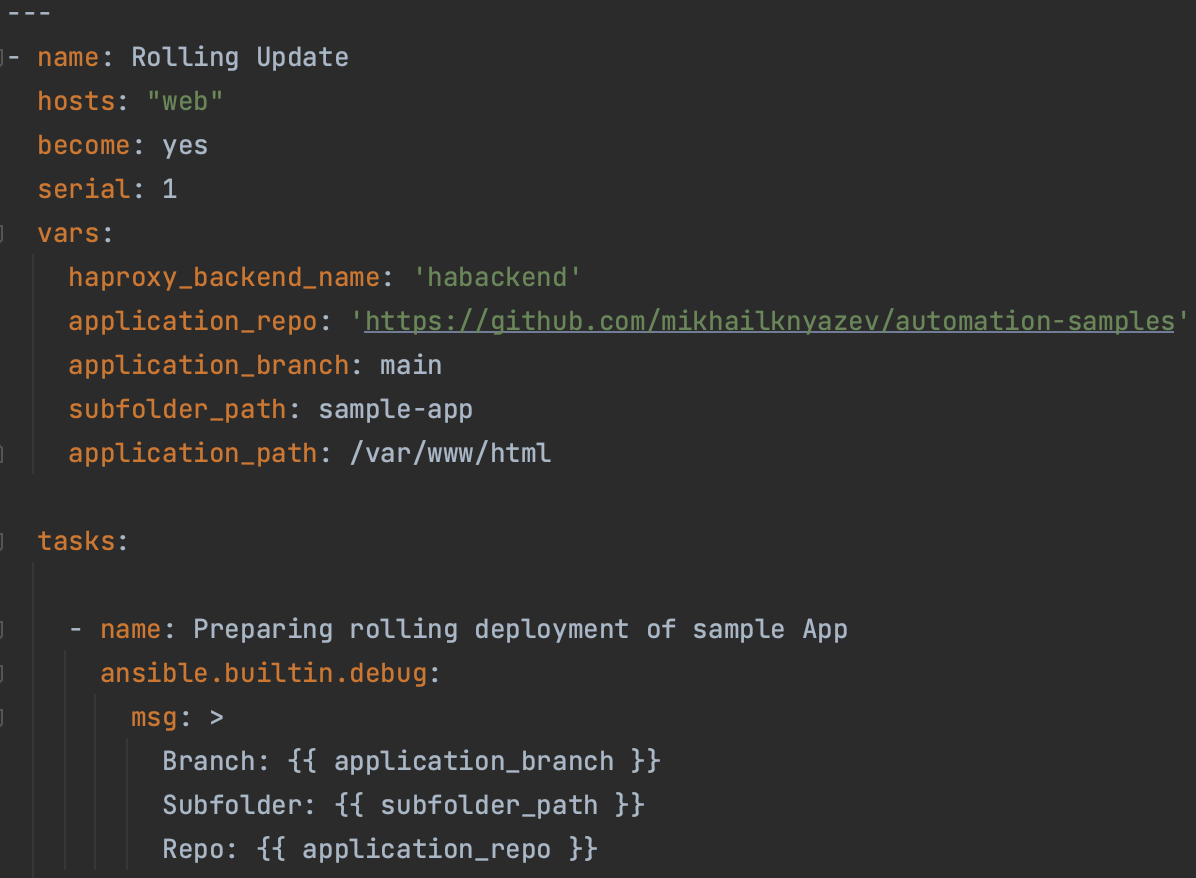The height and width of the screenshot is (878, 1196).
Task: Place cursor on sample-app value
Action: point(395,409)
